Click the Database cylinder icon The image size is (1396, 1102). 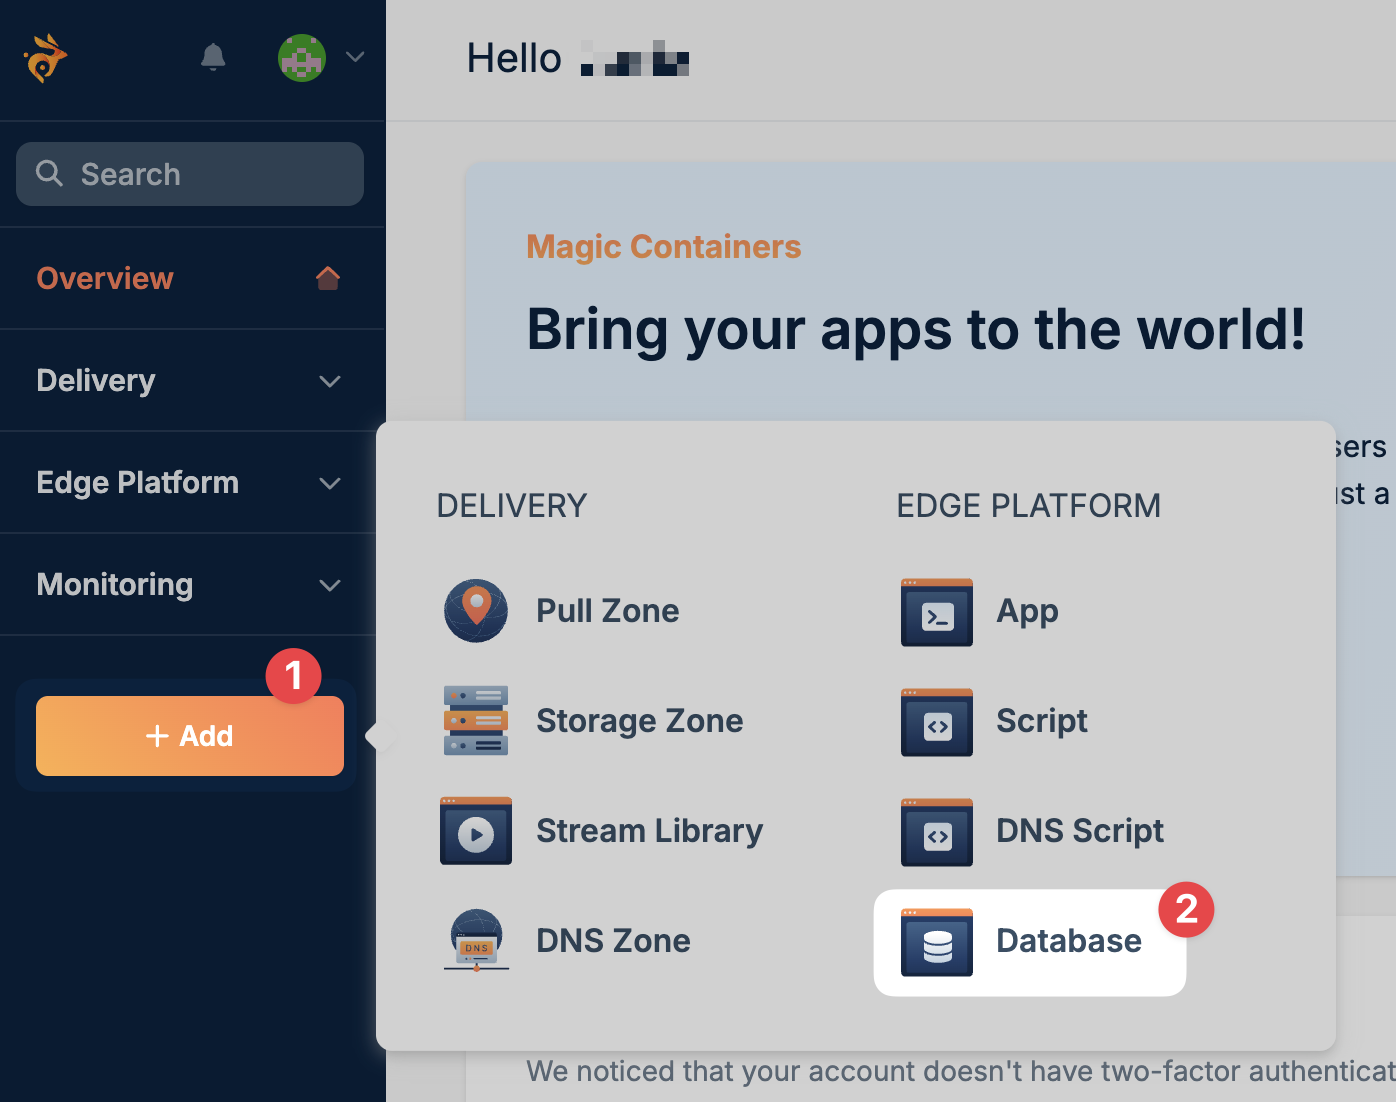pyautogui.click(x=937, y=942)
